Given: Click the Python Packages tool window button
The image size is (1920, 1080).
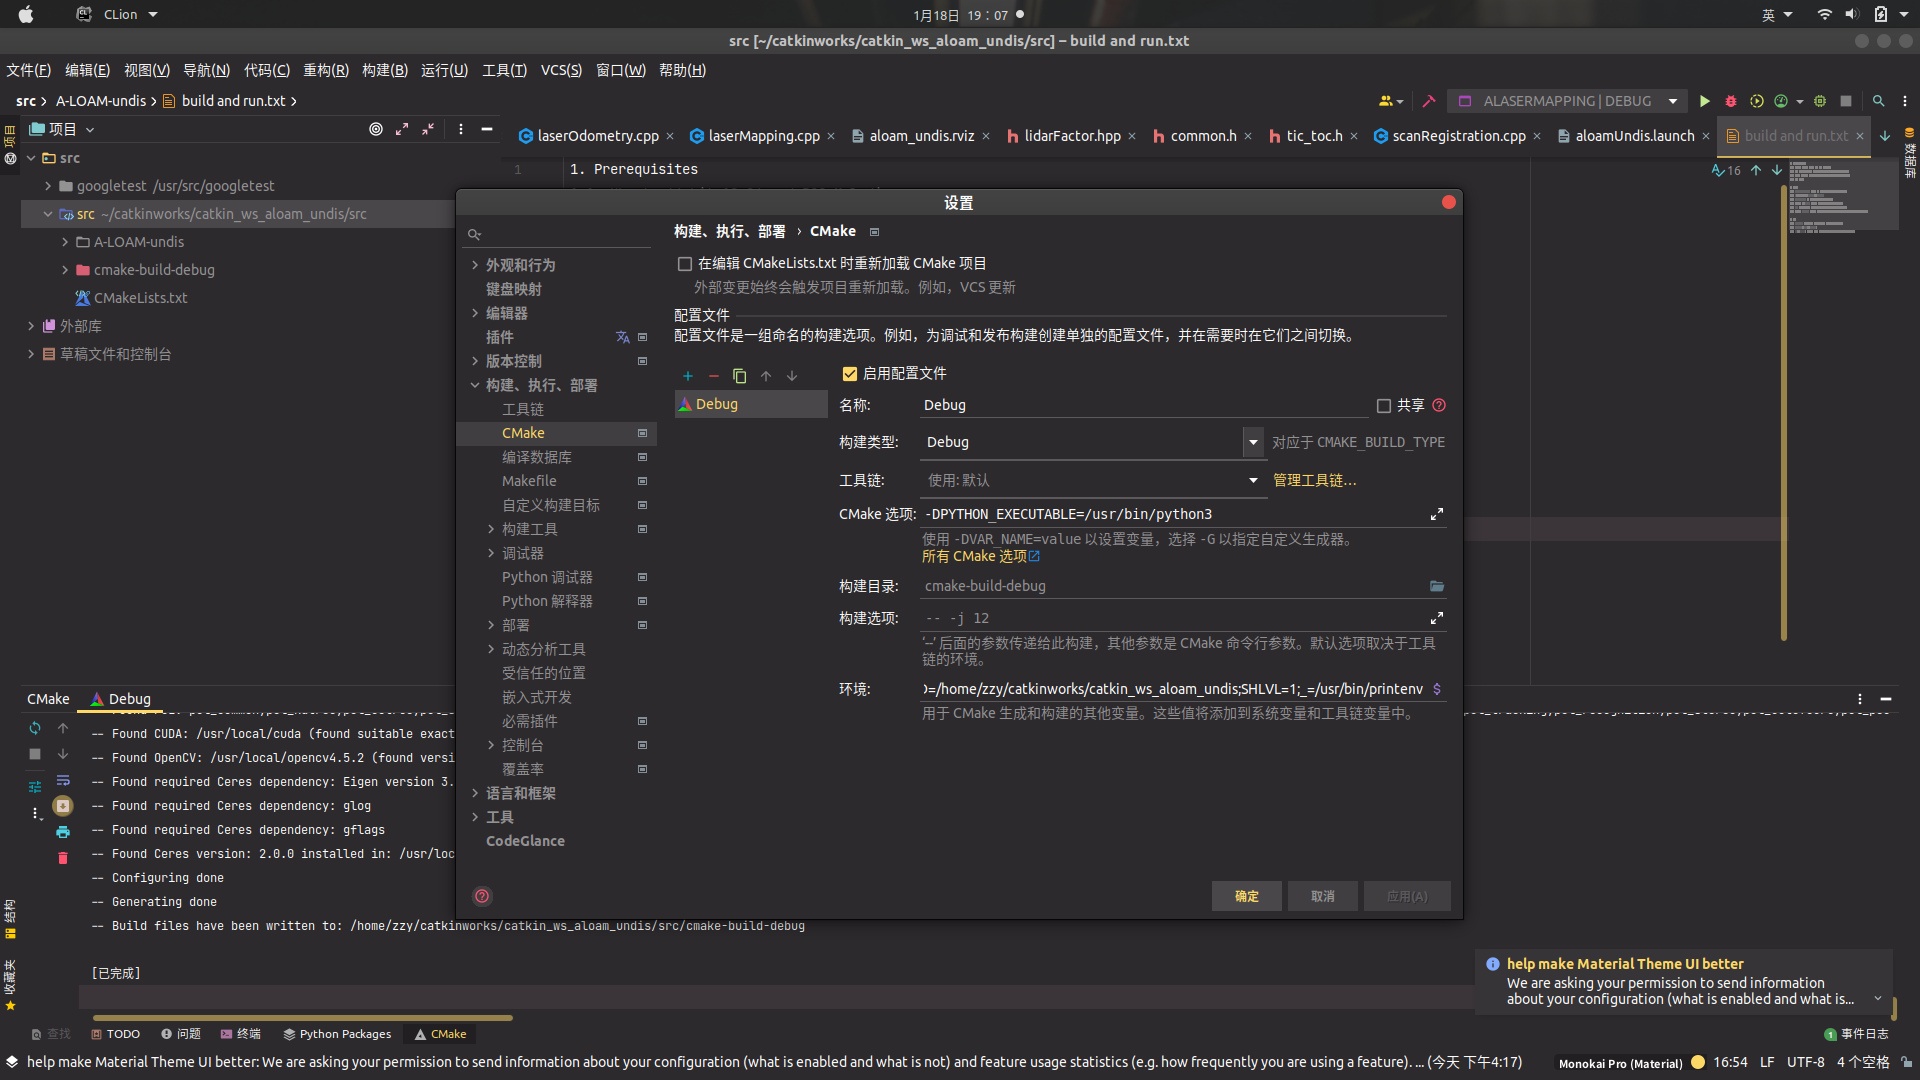Looking at the screenshot, I should pos(337,1034).
